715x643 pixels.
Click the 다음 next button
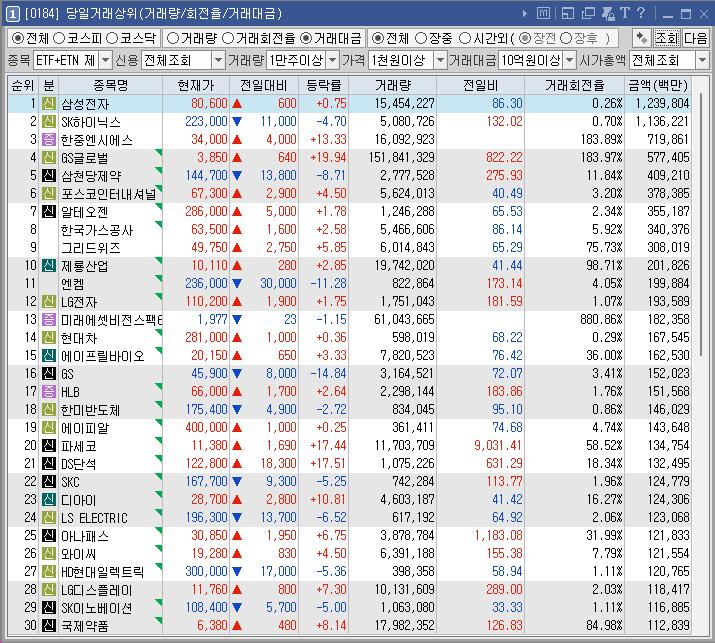[695, 38]
